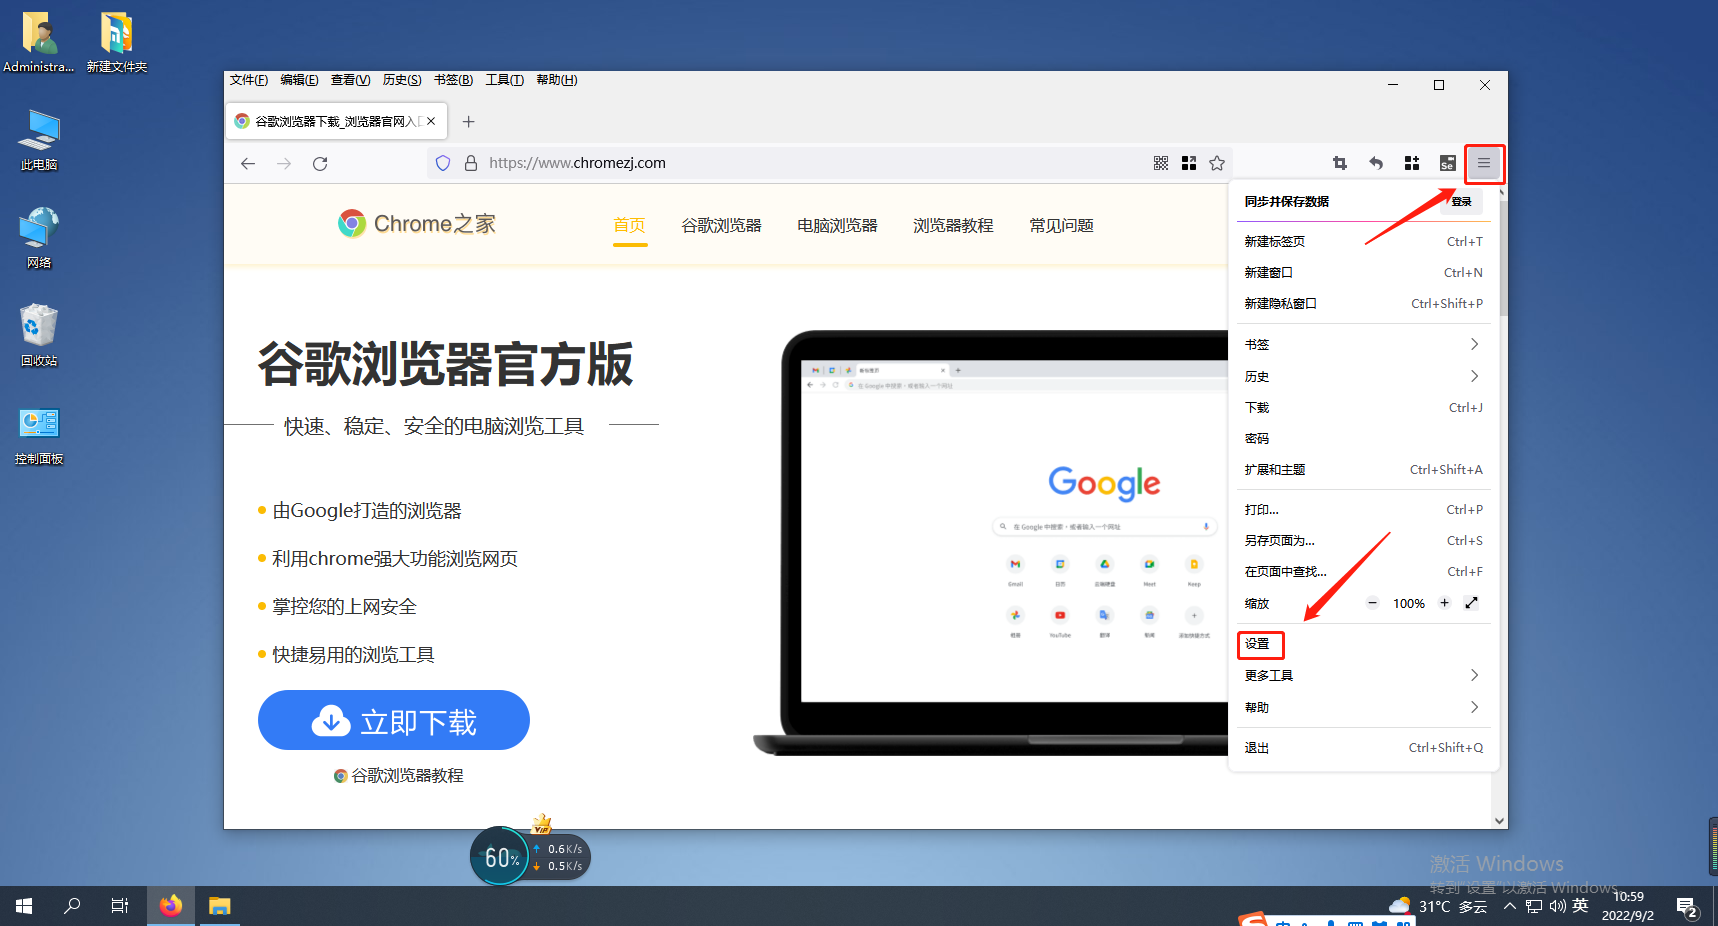Image resolution: width=1718 pixels, height=926 pixels.
Task: Open the 查看(V) menu
Action: [350, 80]
